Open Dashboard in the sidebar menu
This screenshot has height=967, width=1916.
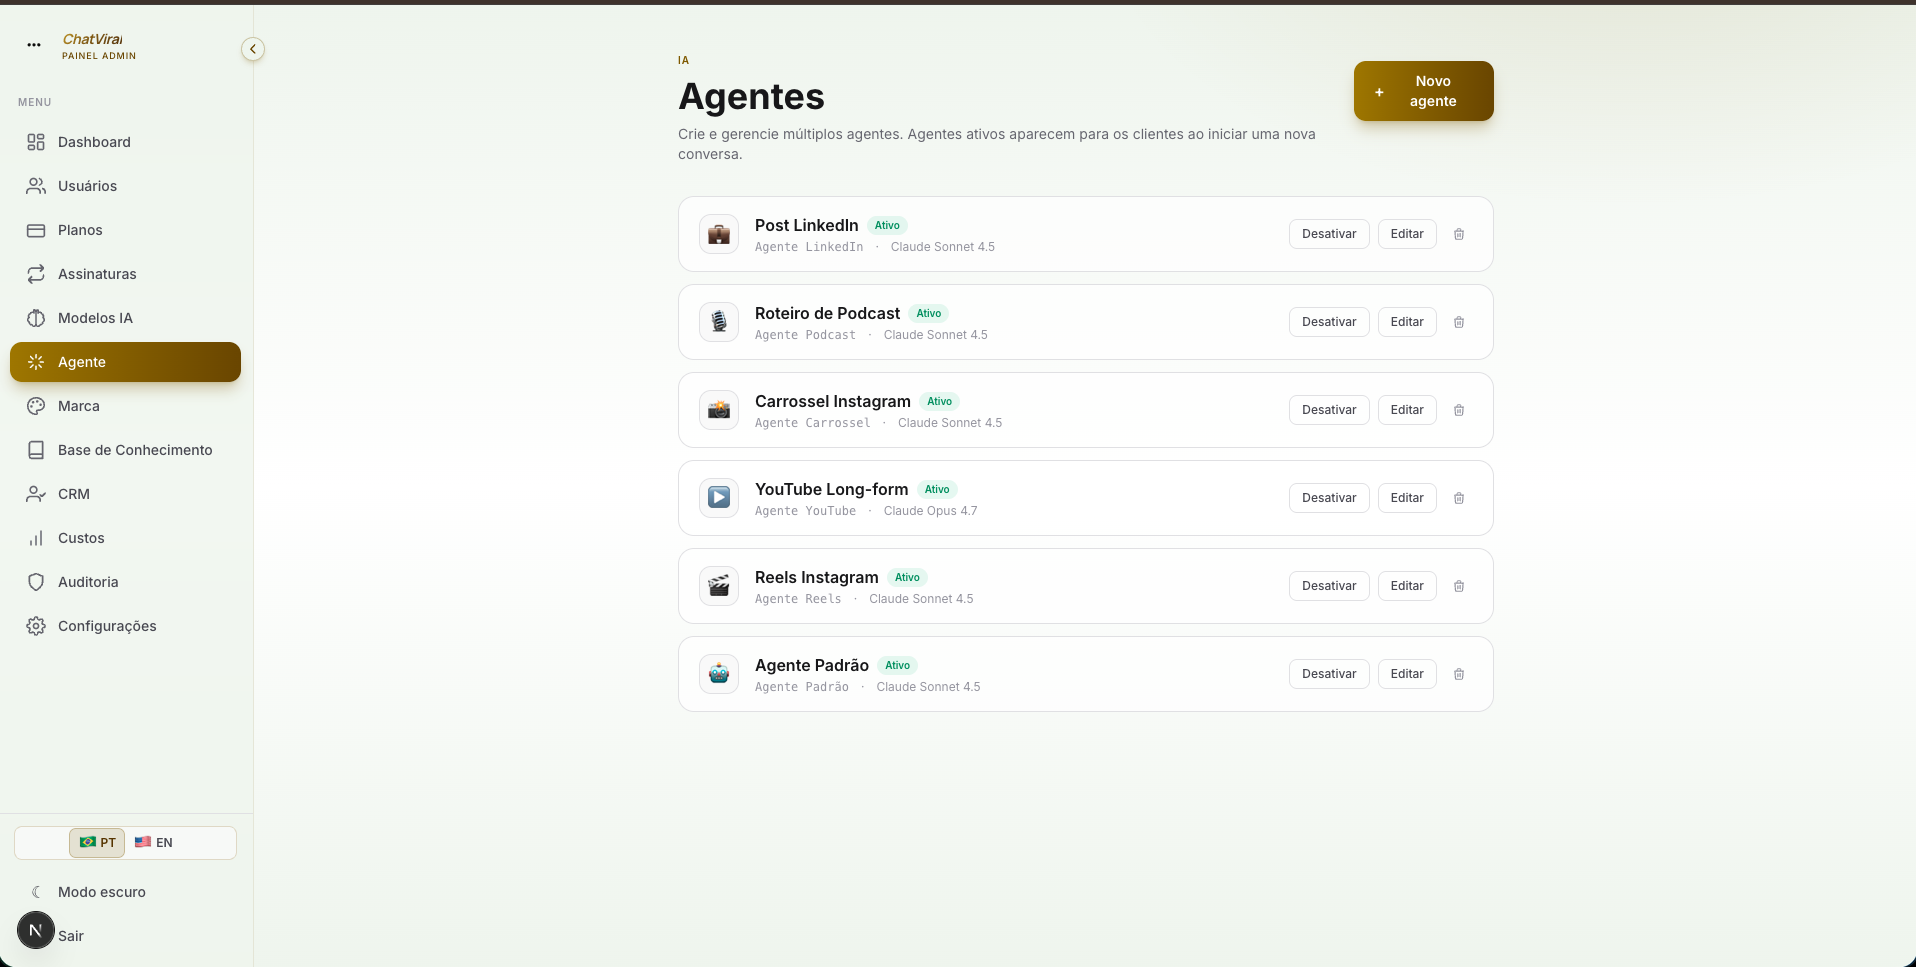coord(125,142)
